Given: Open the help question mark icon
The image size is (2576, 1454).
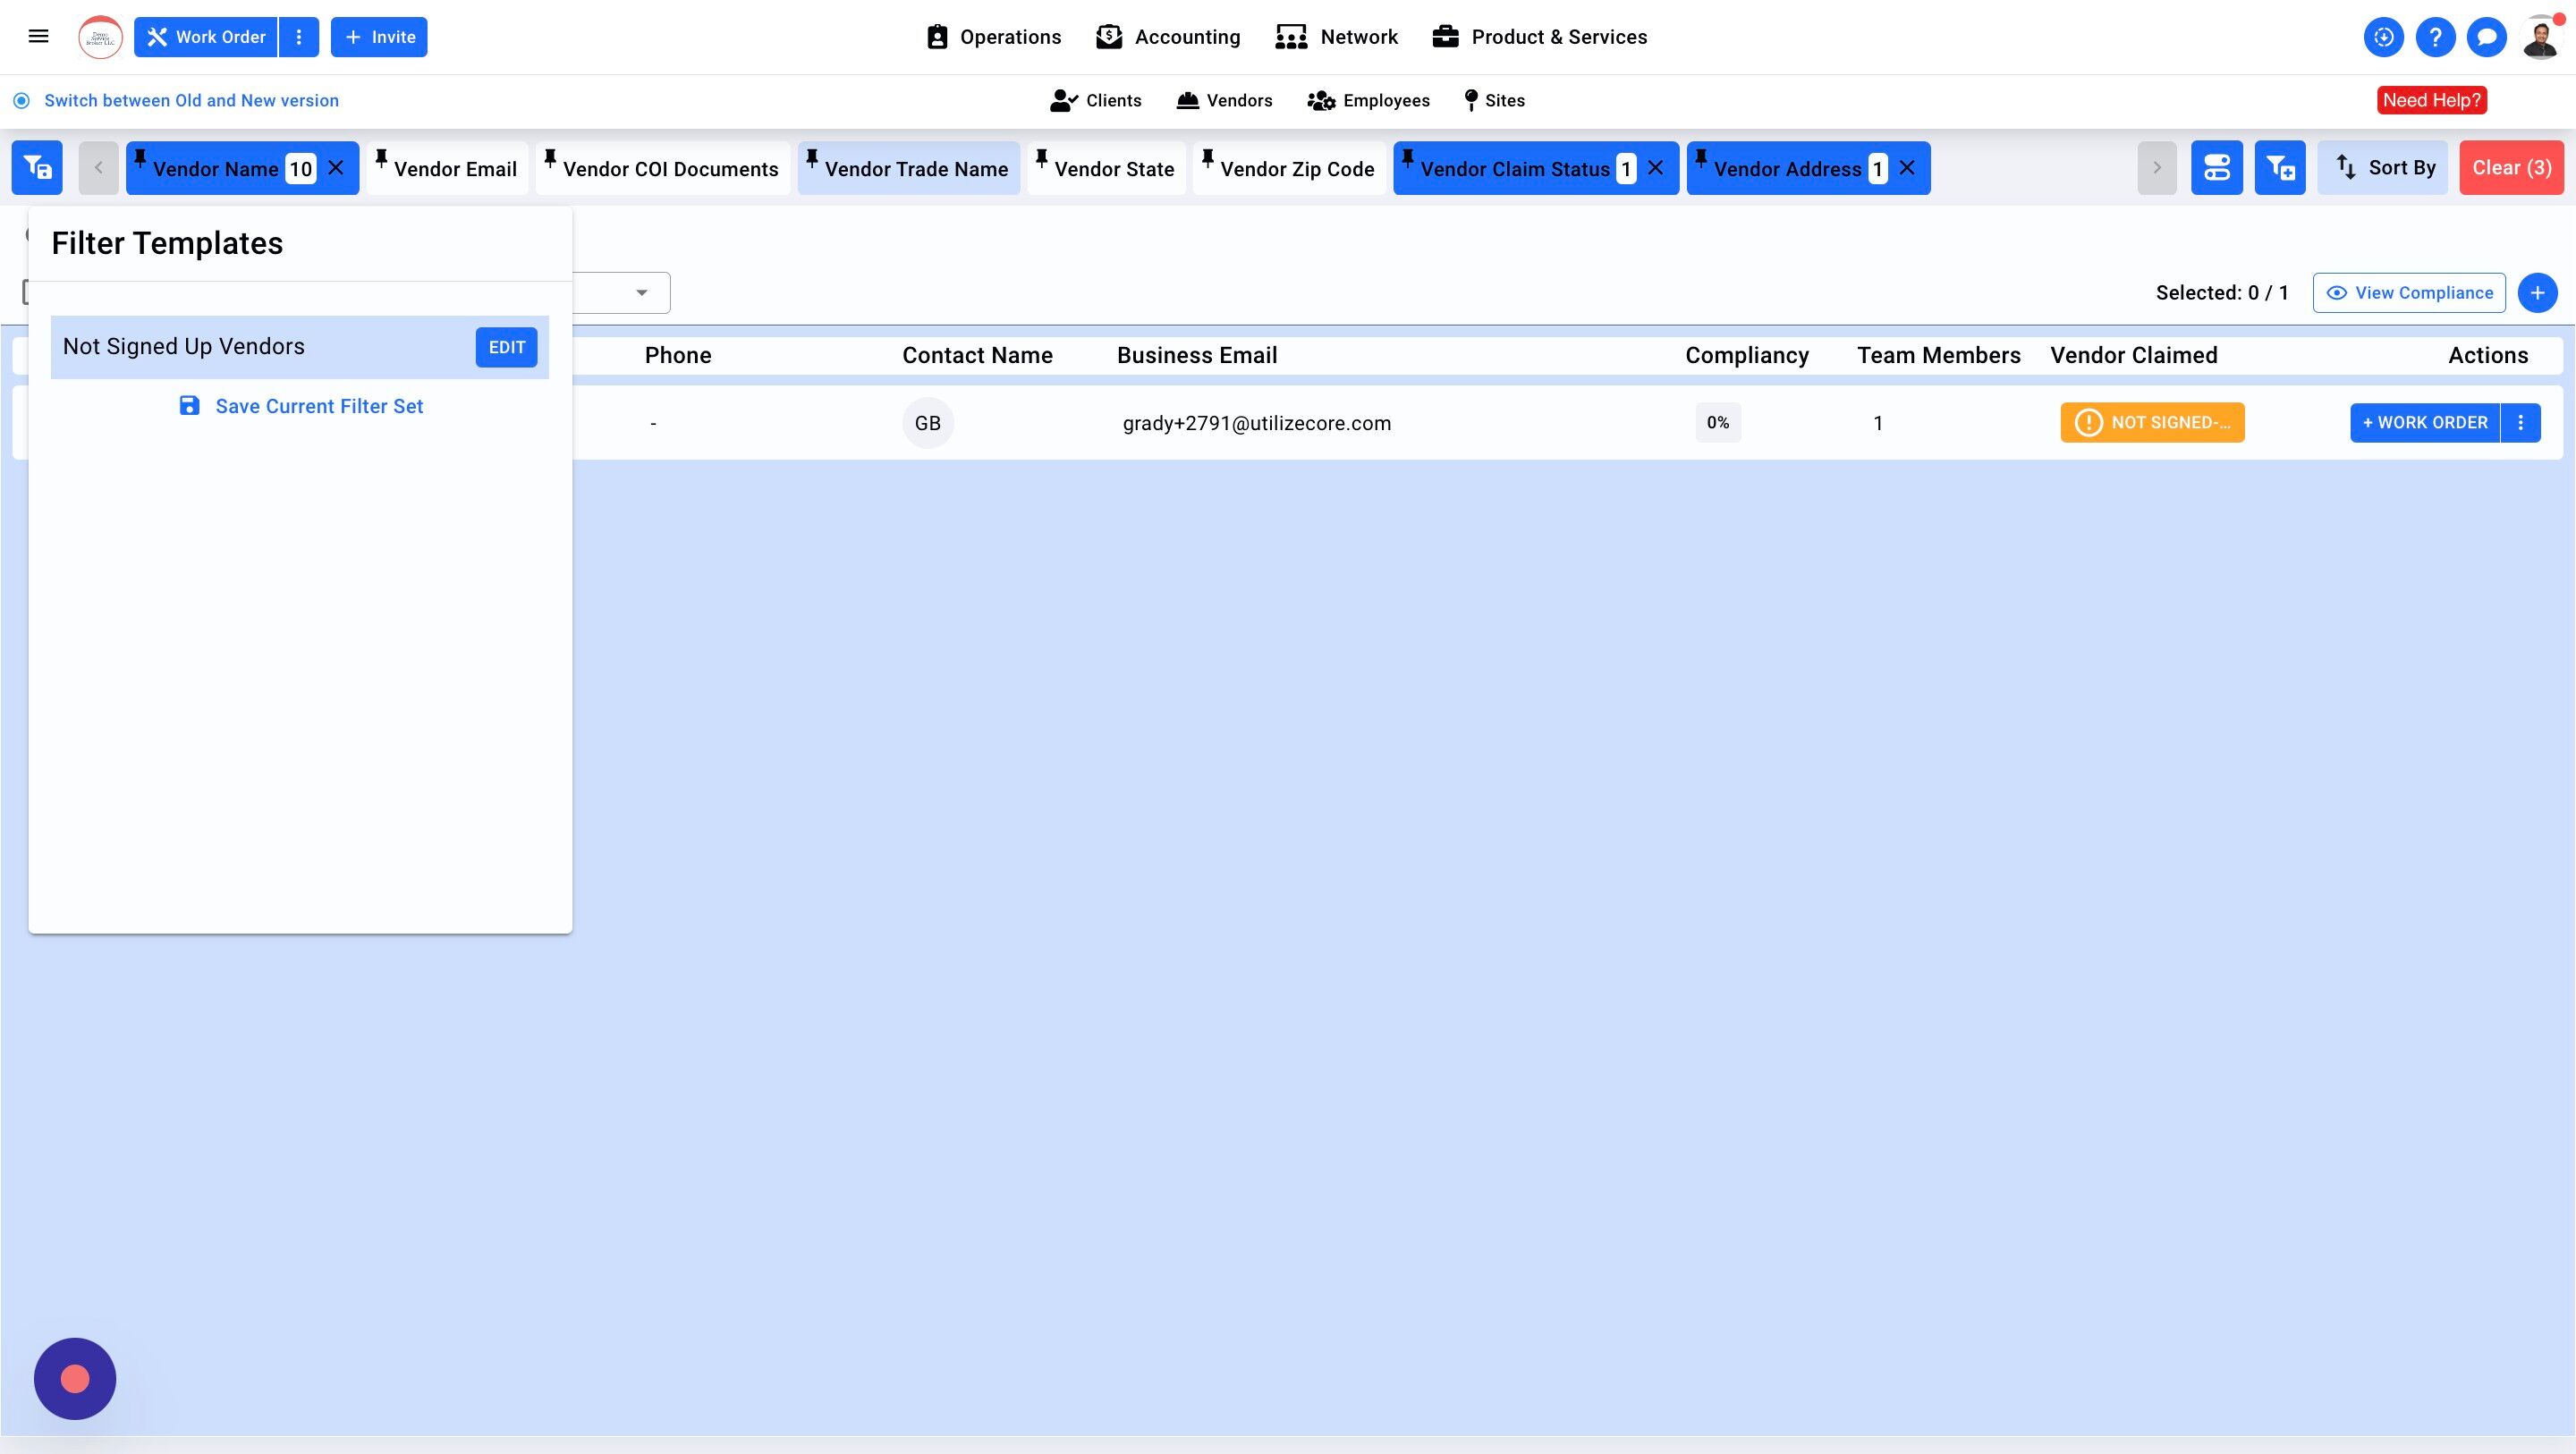Looking at the screenshot, I should (x=2435, y=38).
